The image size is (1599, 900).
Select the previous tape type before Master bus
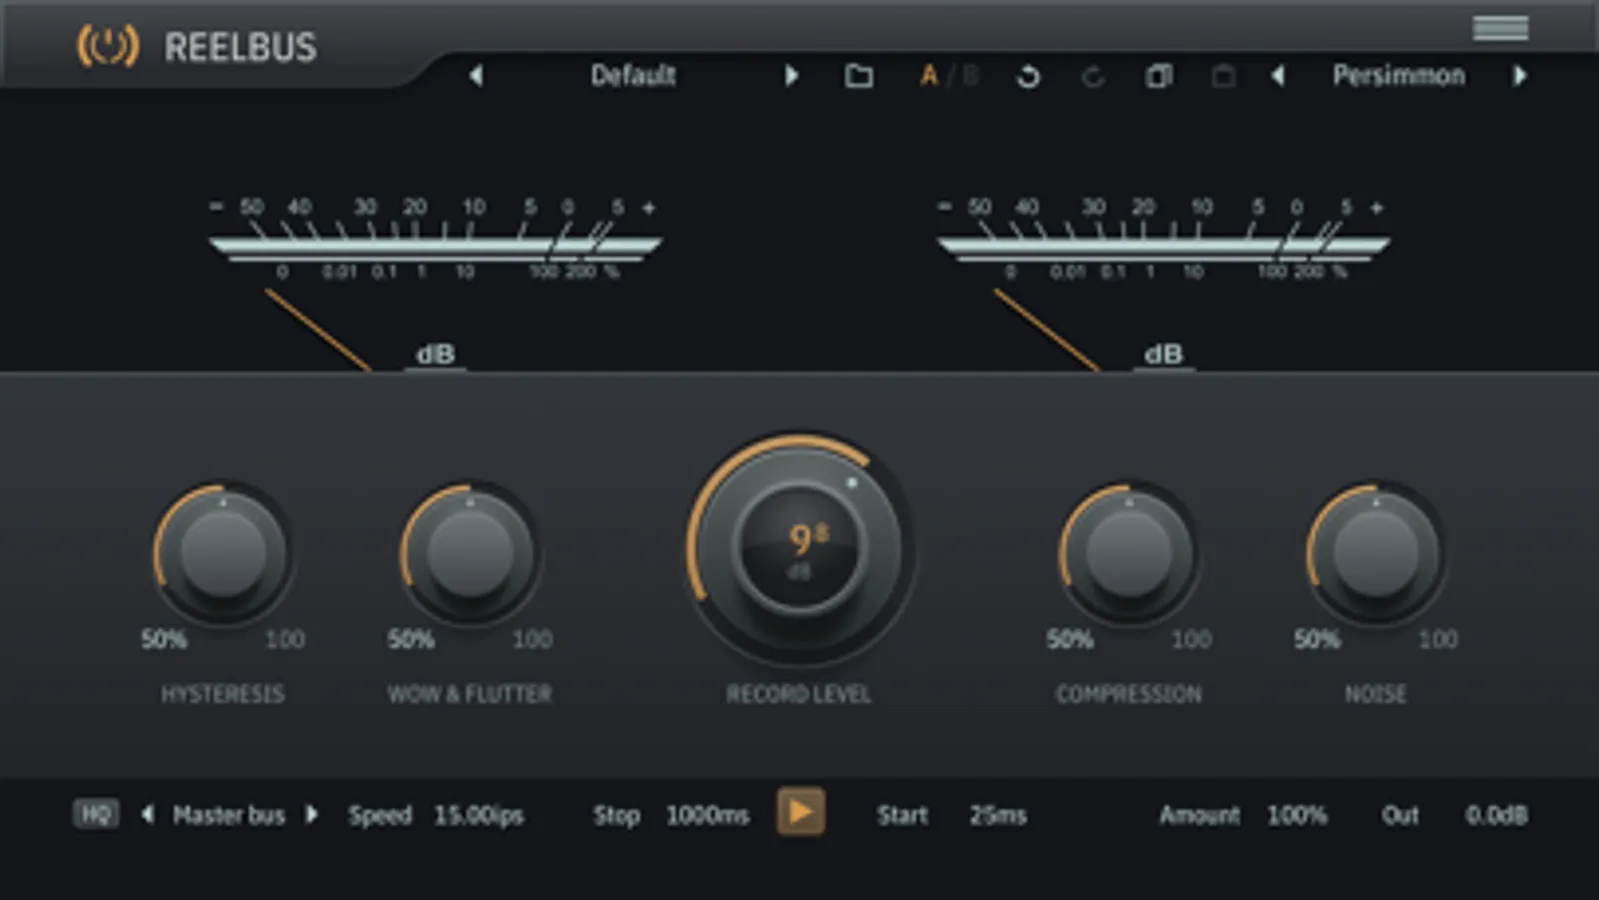coord(148,814)
